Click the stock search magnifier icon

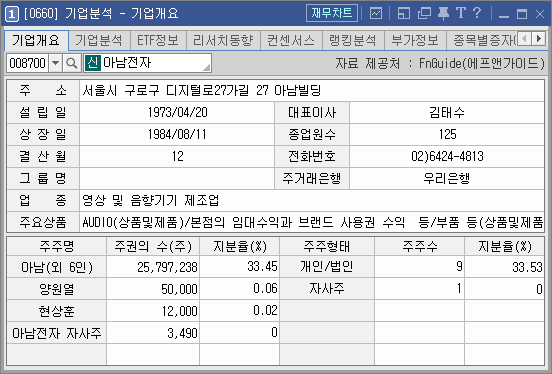71,63
